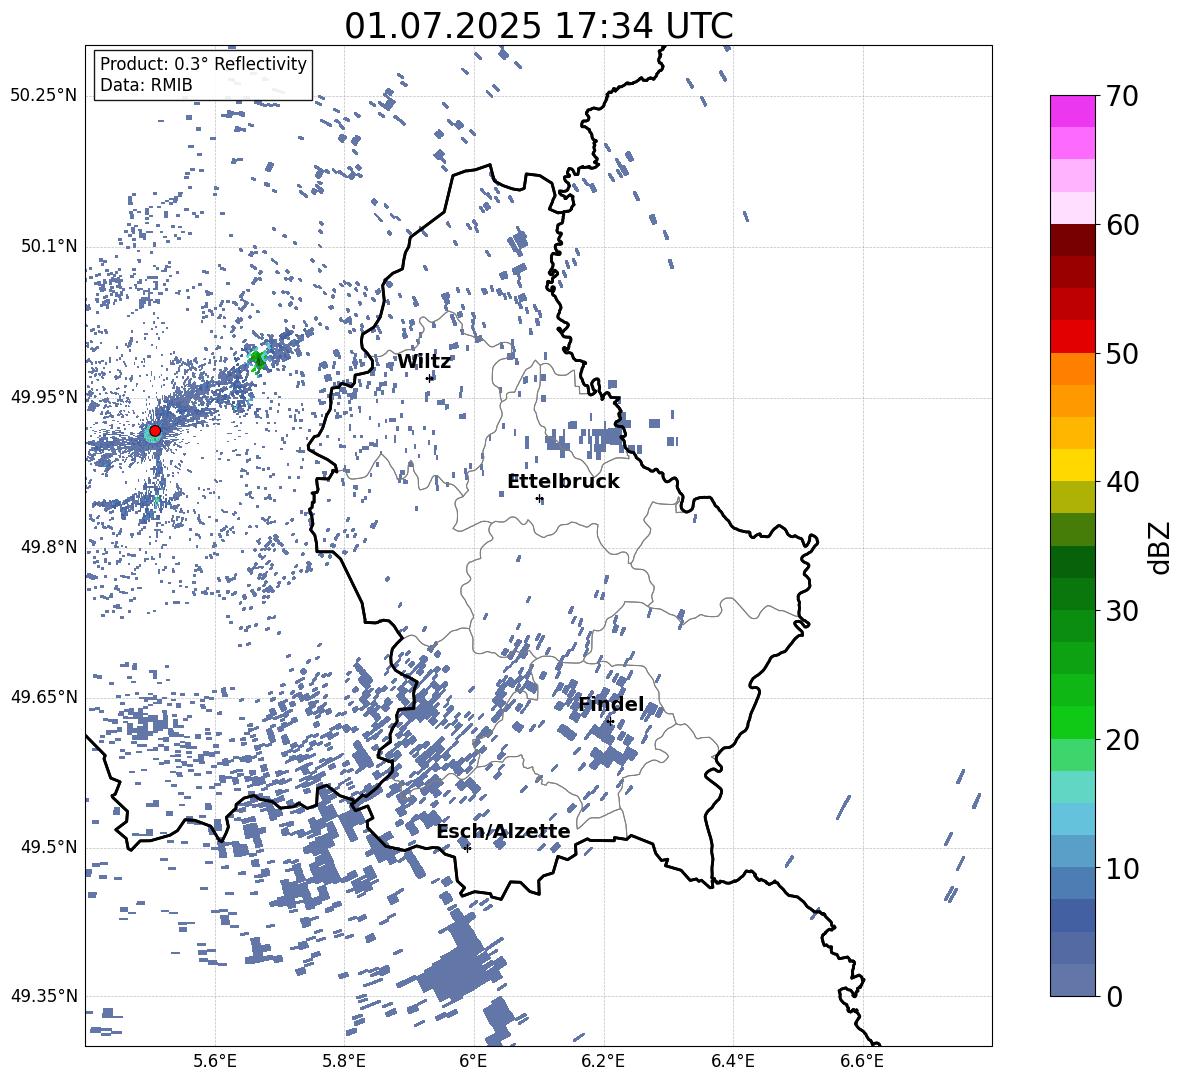
Task: Click the 30 tick on colorbar
Action: click(1122, 611)
